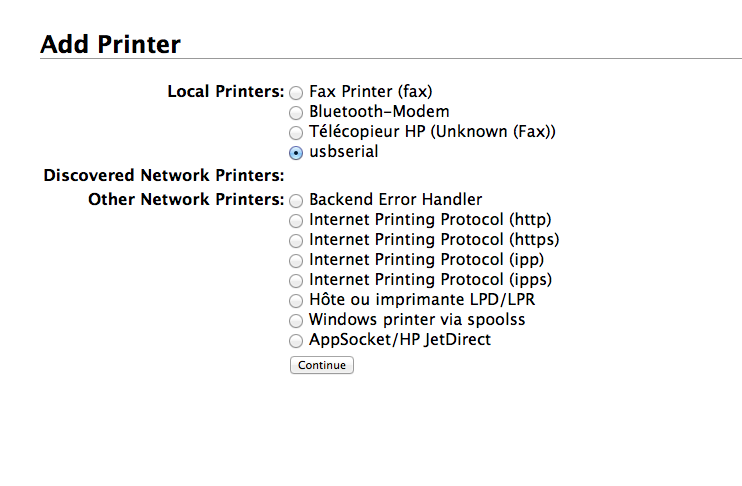Click the Other Network Printers: label
The width and height of the screenshot is (742, 486).
(x=186, y=199)
